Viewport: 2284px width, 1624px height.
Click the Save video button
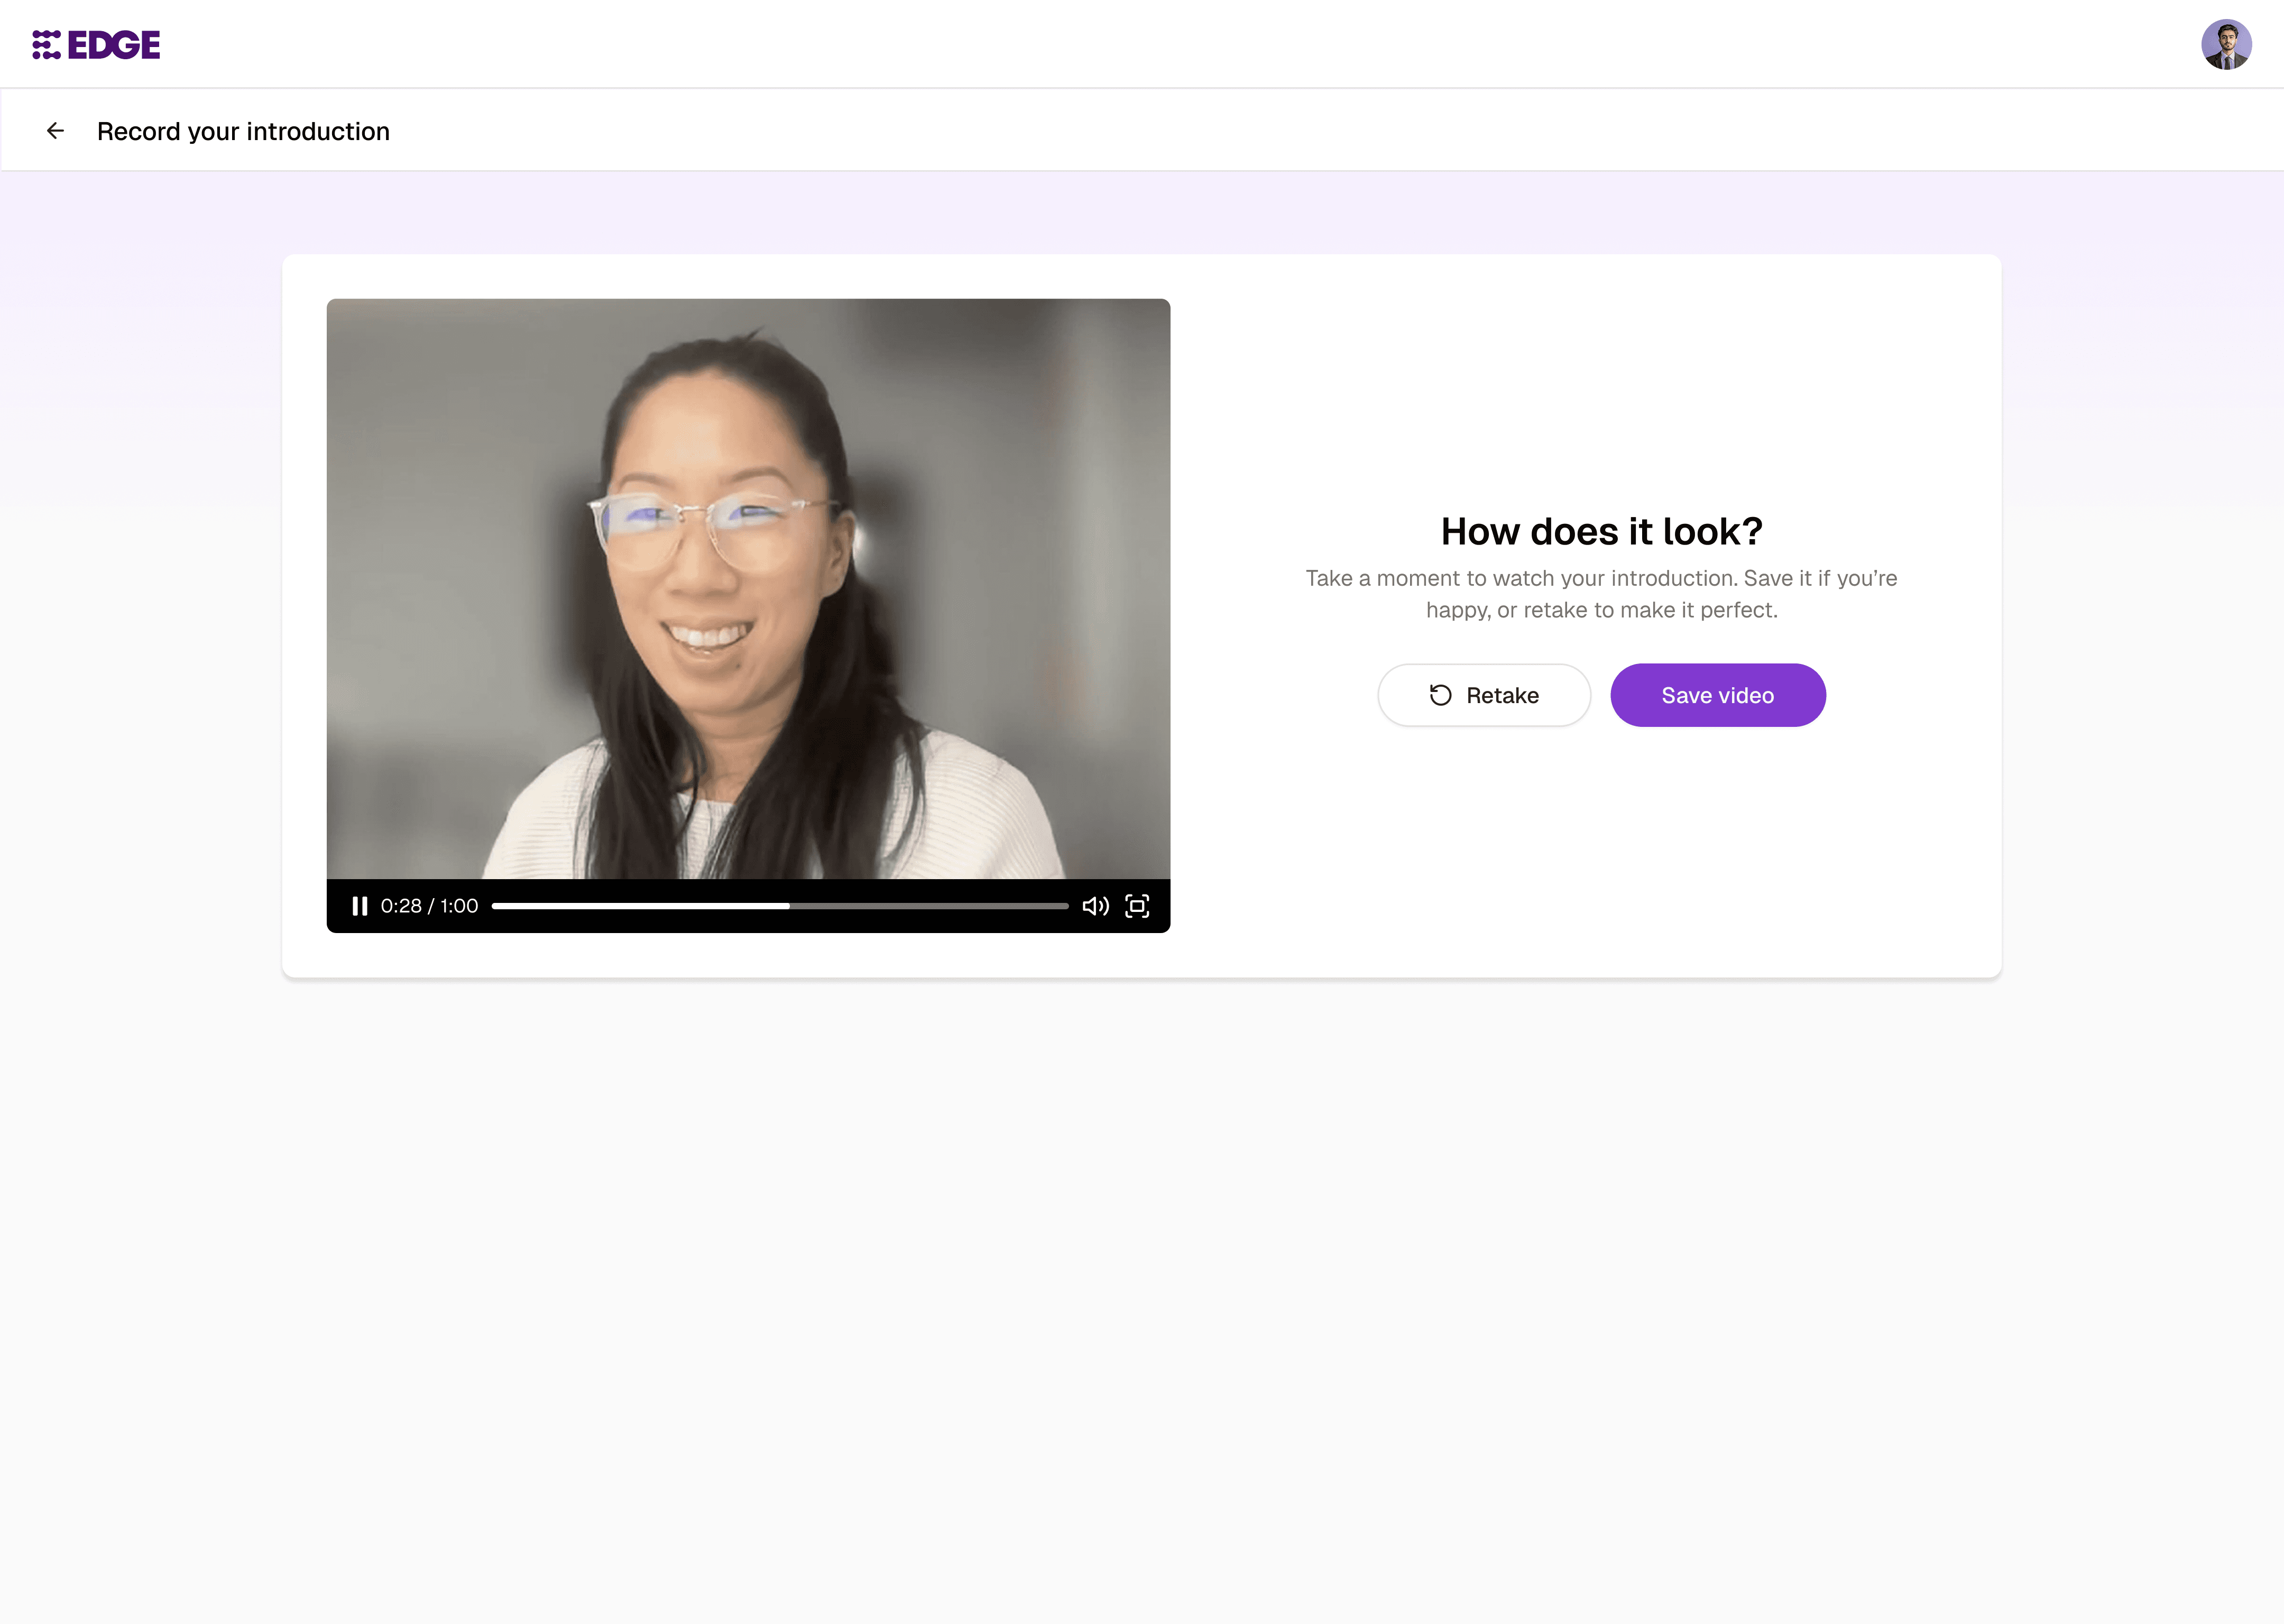[1717, 695]
